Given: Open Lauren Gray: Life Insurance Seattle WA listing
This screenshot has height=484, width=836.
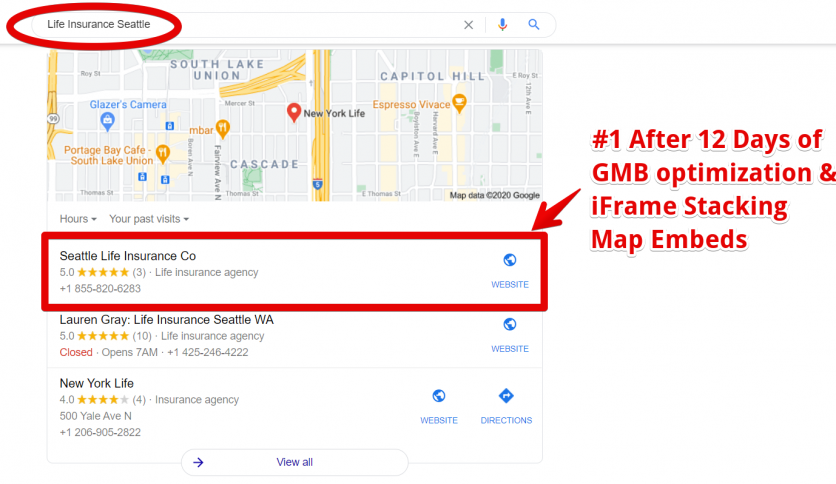Looking at the screenshot, I should pyautogui.click(x=166, y=320).
